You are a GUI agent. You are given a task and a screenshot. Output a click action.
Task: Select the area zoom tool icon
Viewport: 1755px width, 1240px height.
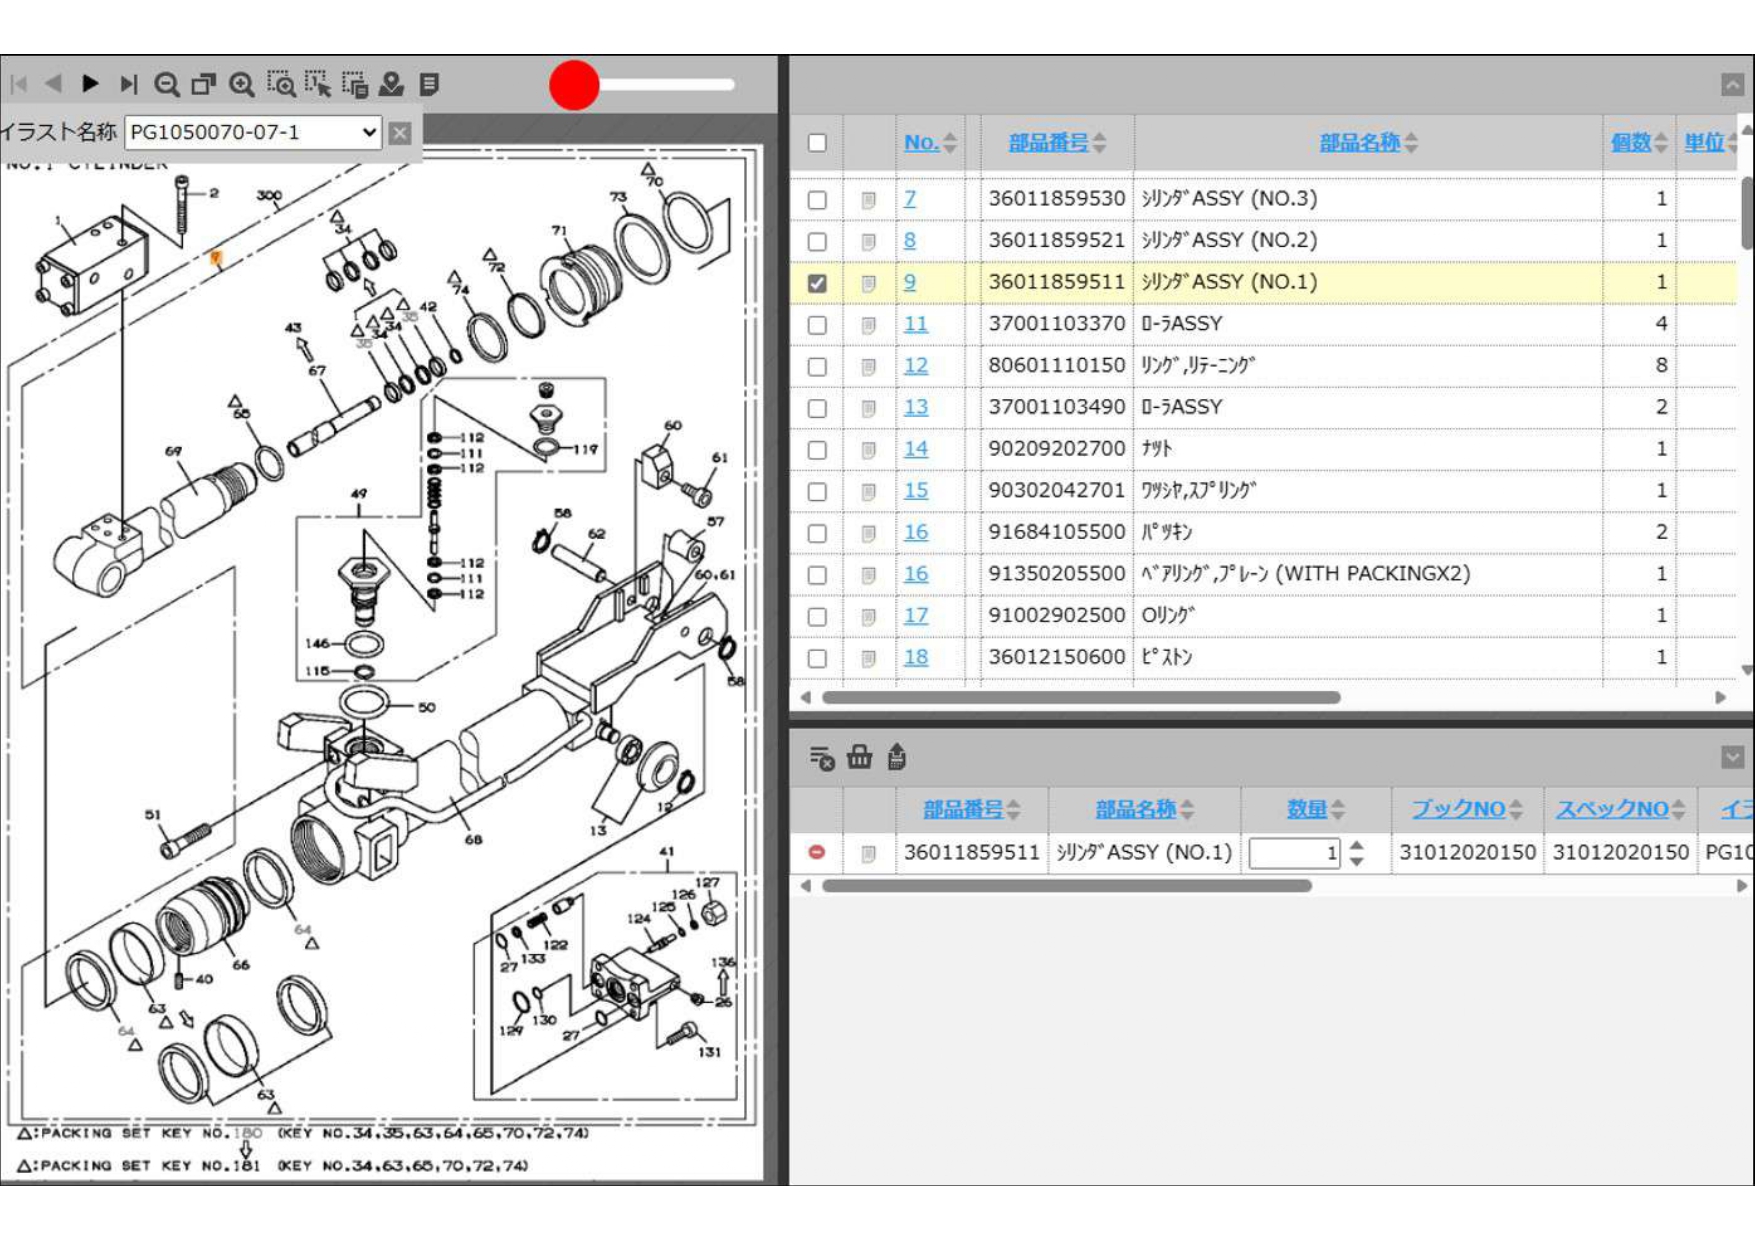click(x=281, y=85)
